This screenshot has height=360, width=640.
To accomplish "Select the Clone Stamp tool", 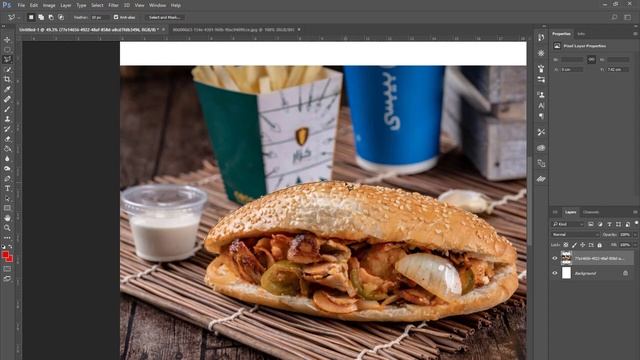I will point(7,119).
